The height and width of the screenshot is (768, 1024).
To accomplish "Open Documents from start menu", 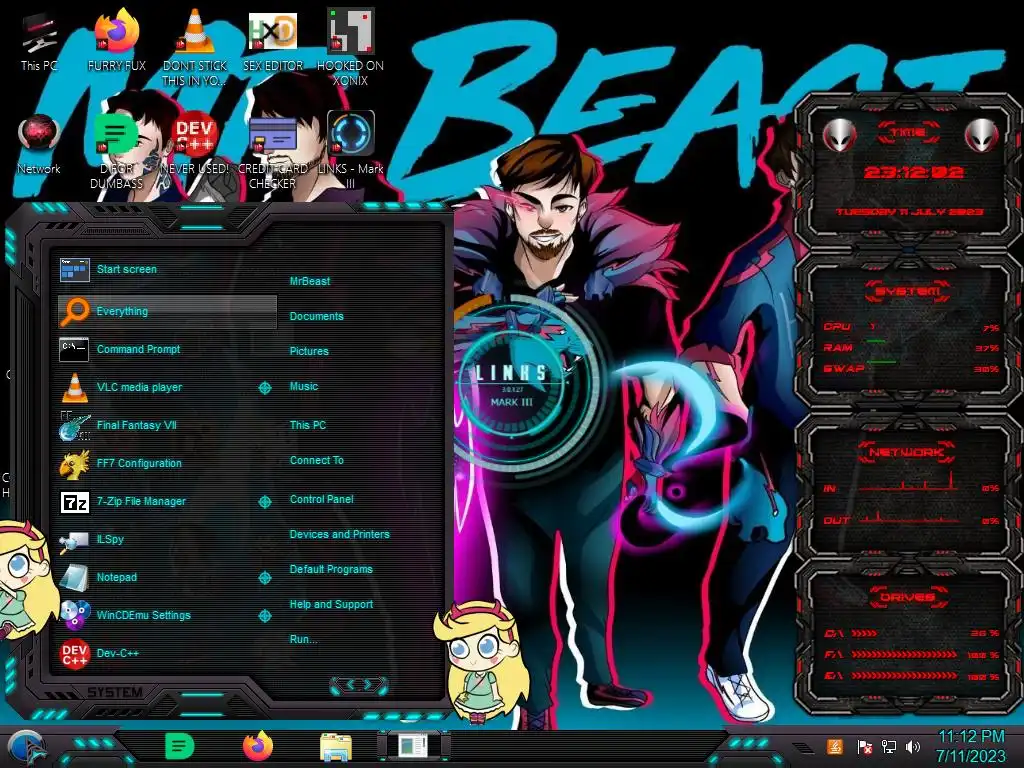I will click(316, 316).
